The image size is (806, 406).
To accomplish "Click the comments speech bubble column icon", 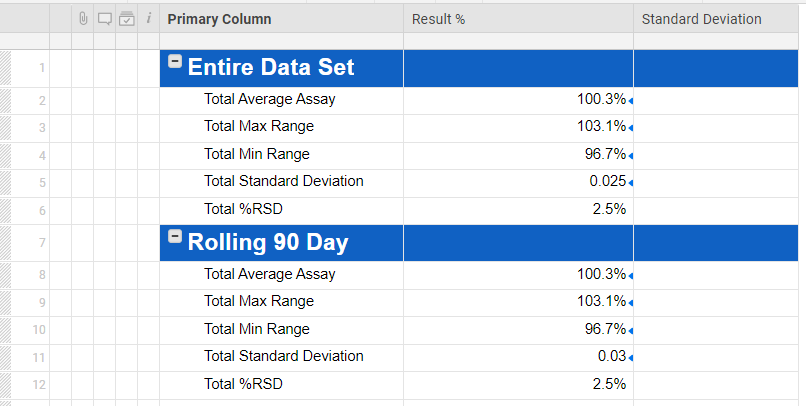I will [x=104, y=19].
